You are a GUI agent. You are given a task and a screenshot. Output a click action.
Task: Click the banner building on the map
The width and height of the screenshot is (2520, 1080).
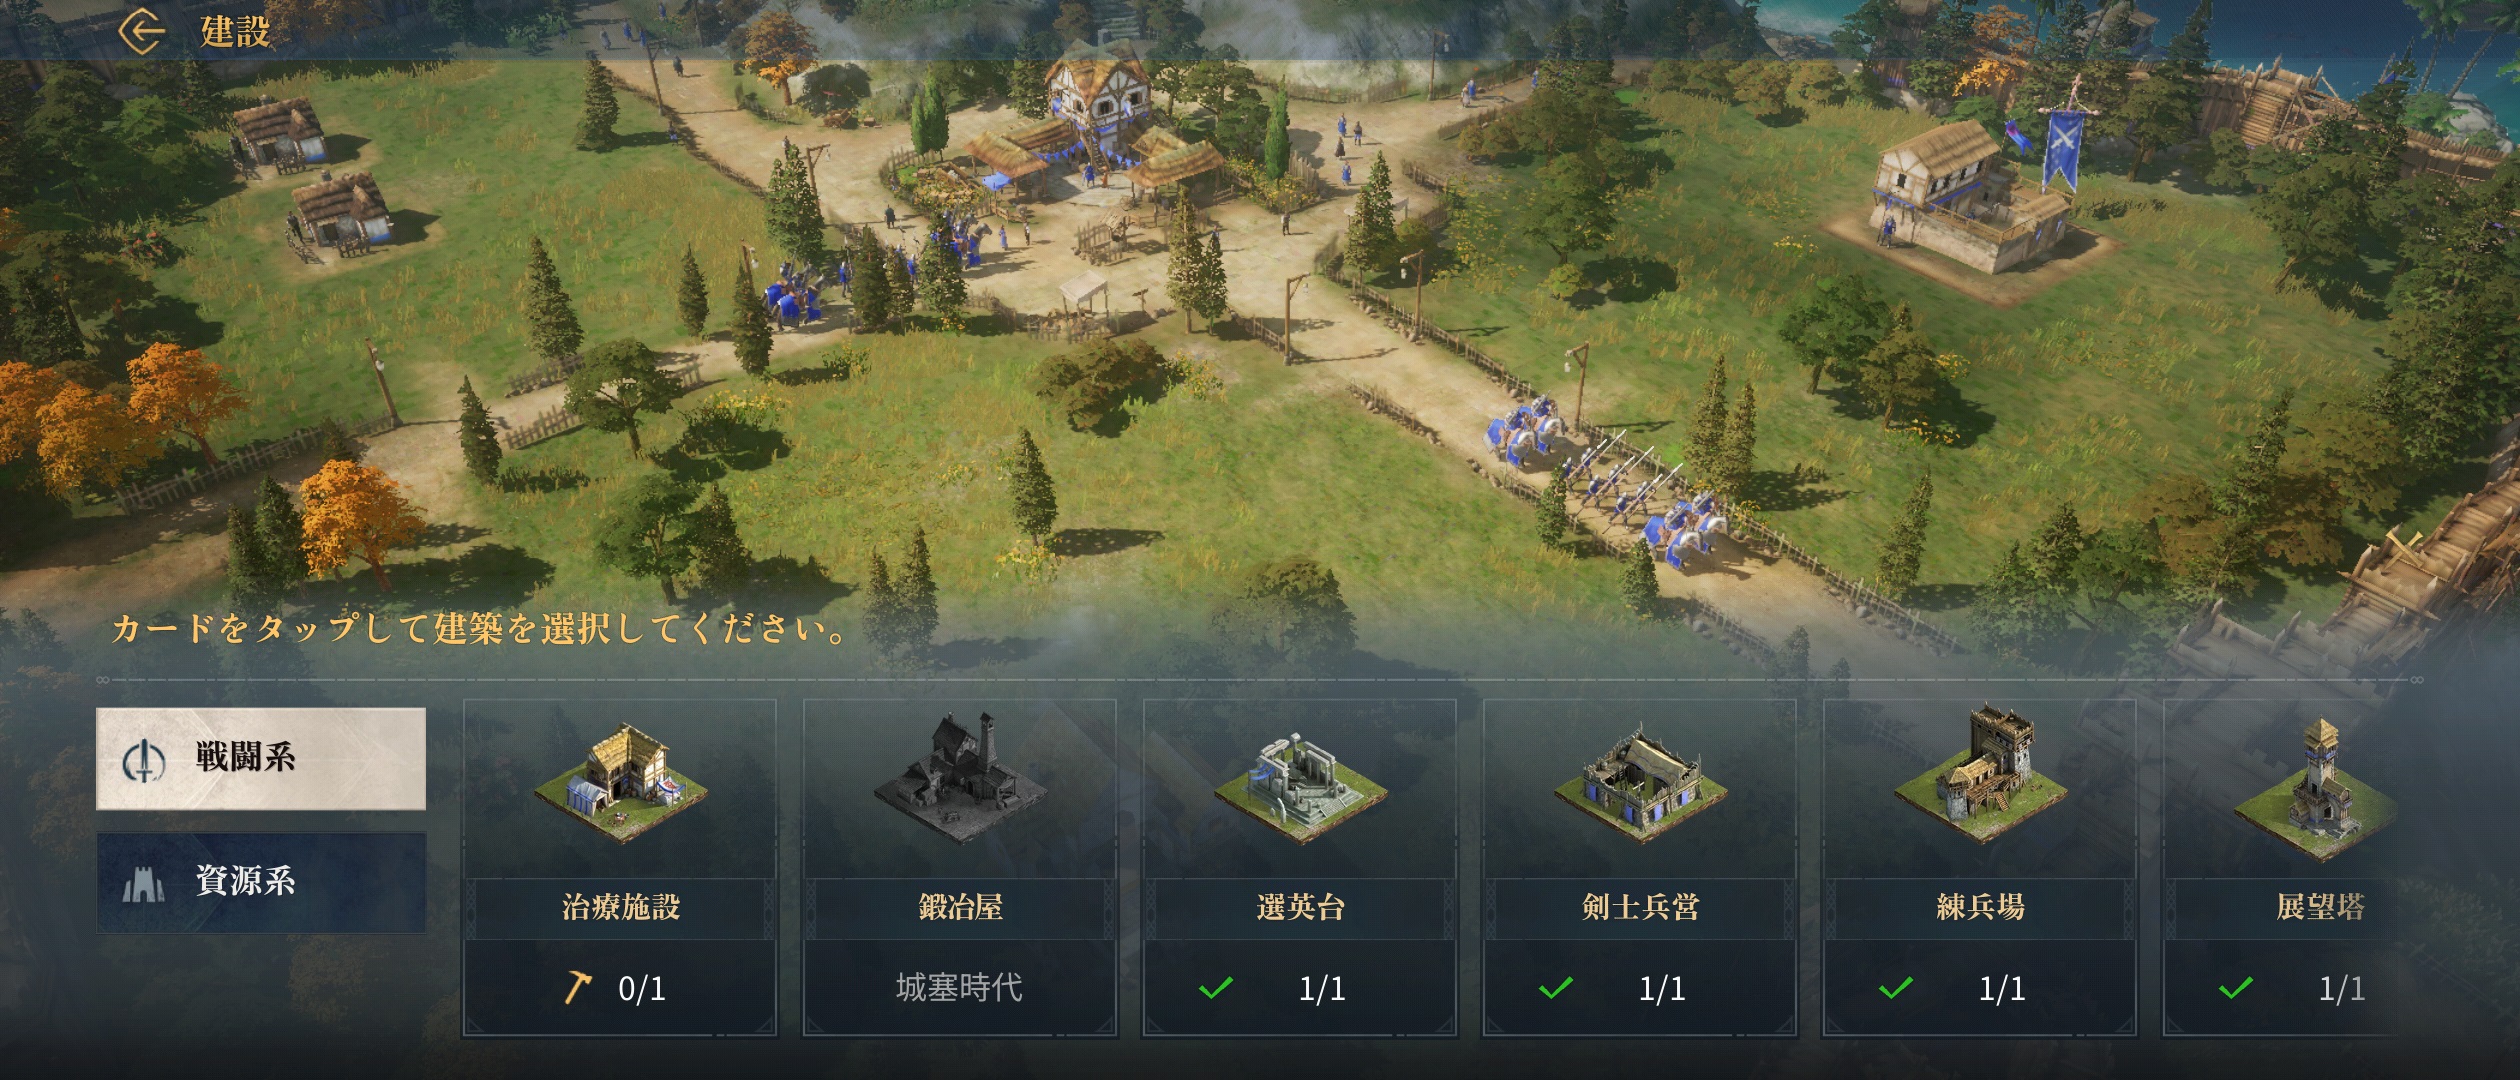pyautogui.click(x=1970, y=190)
